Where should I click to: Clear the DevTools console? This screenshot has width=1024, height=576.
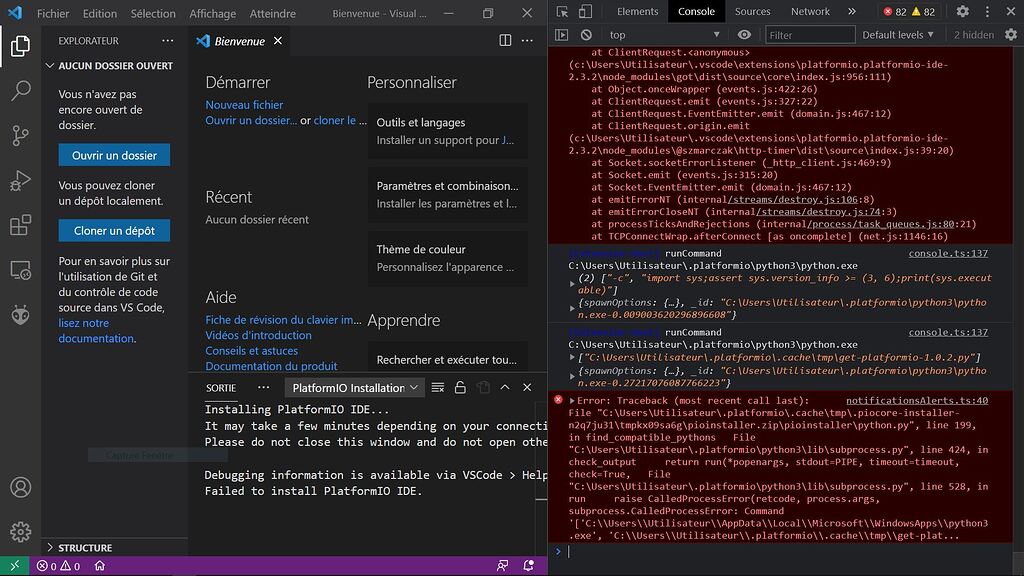(586, 35)
